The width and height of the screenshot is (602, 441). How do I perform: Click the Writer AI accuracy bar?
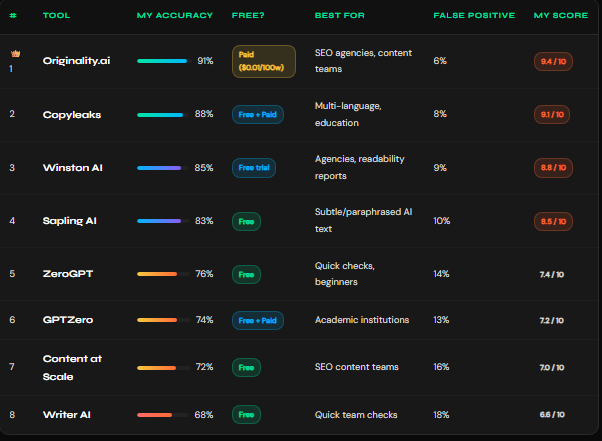click(x=164, y=415)
